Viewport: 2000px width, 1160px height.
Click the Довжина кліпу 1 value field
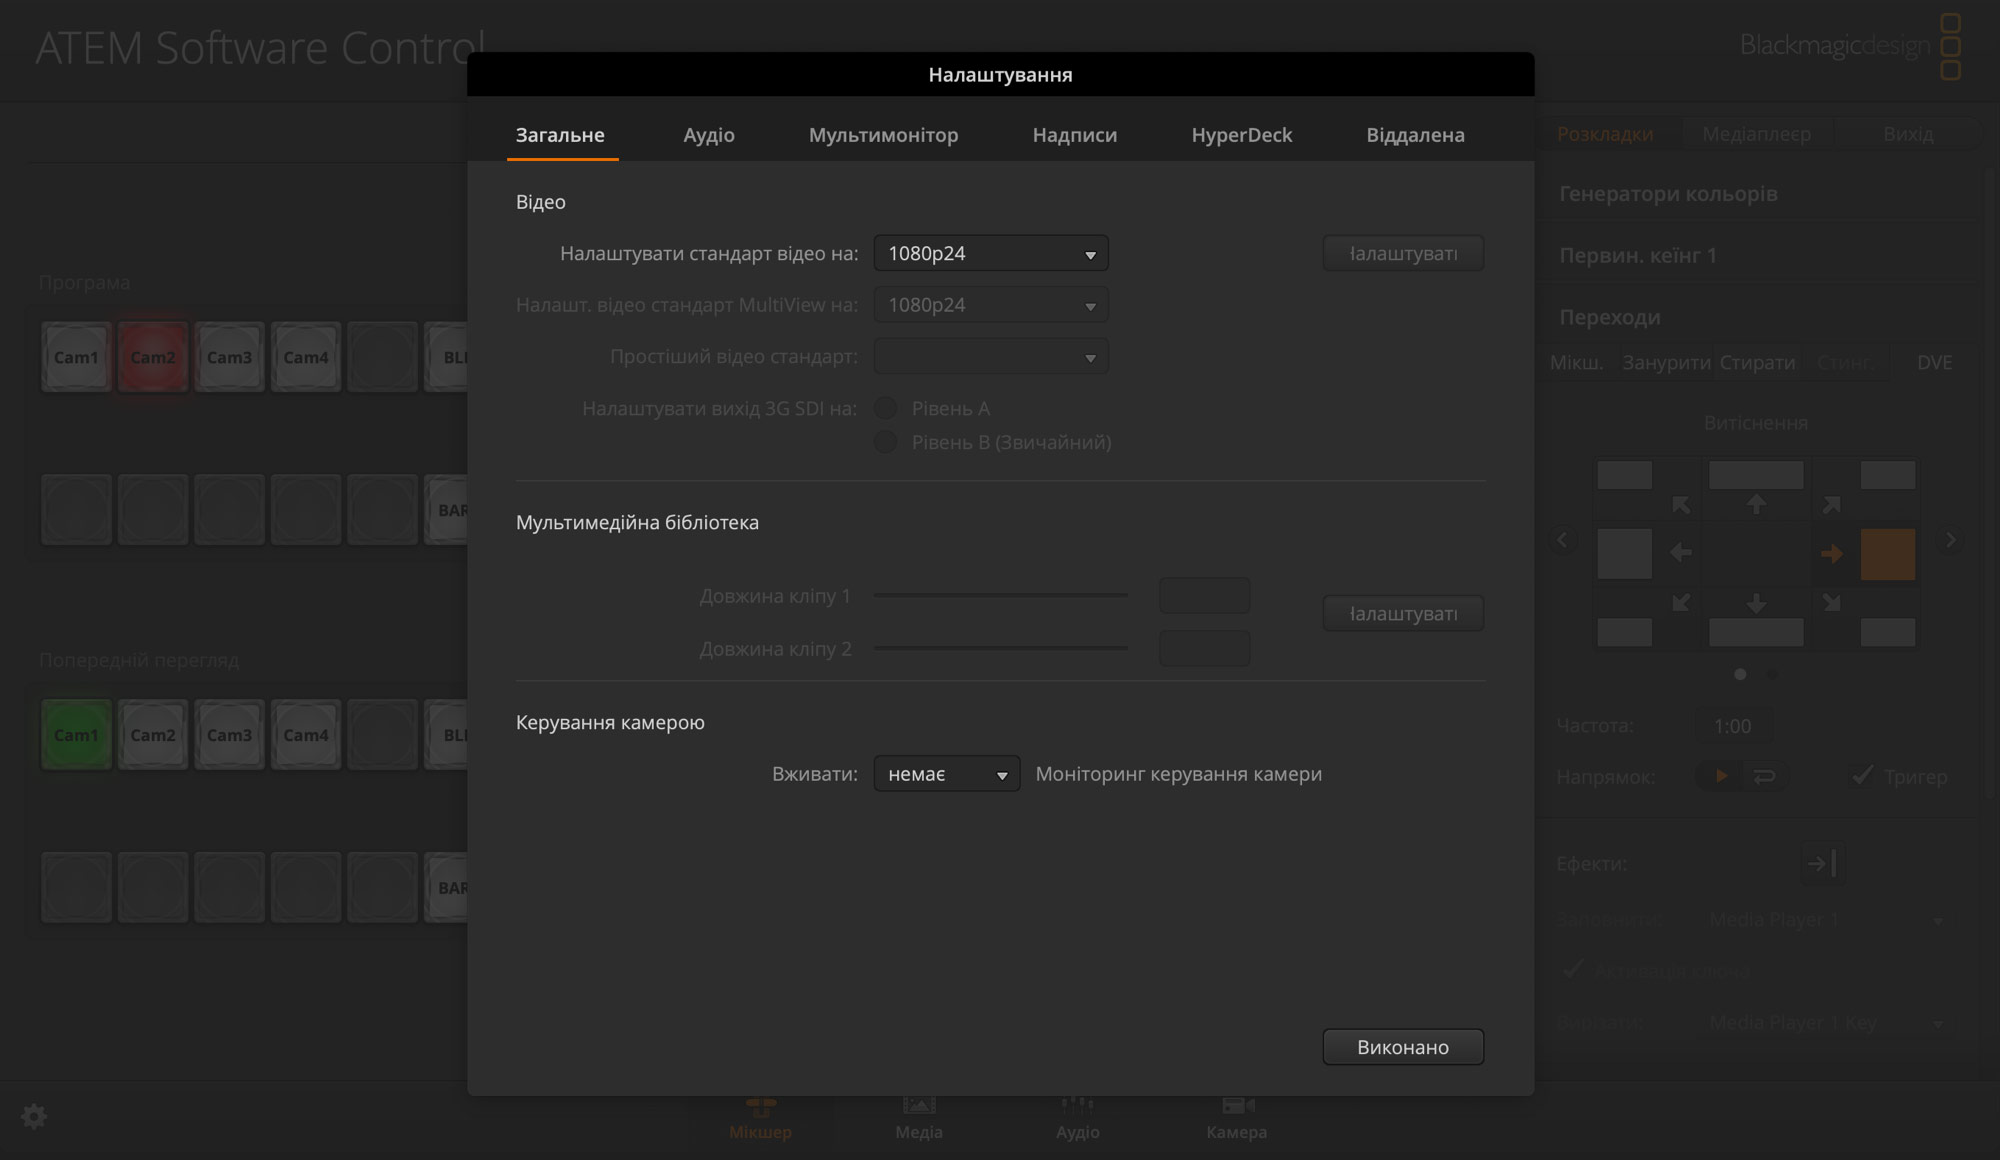[x=1204, y=595]
